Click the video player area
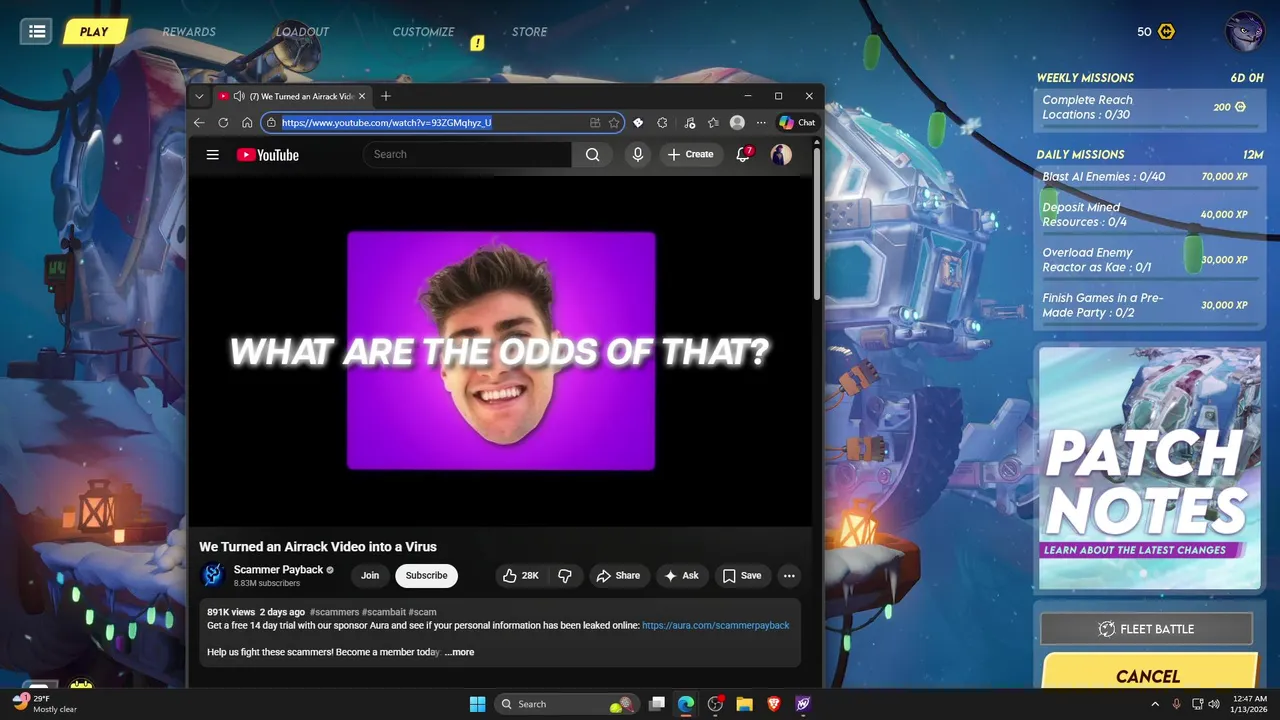Screen dimensions: 1280x720 pos(500,351)
